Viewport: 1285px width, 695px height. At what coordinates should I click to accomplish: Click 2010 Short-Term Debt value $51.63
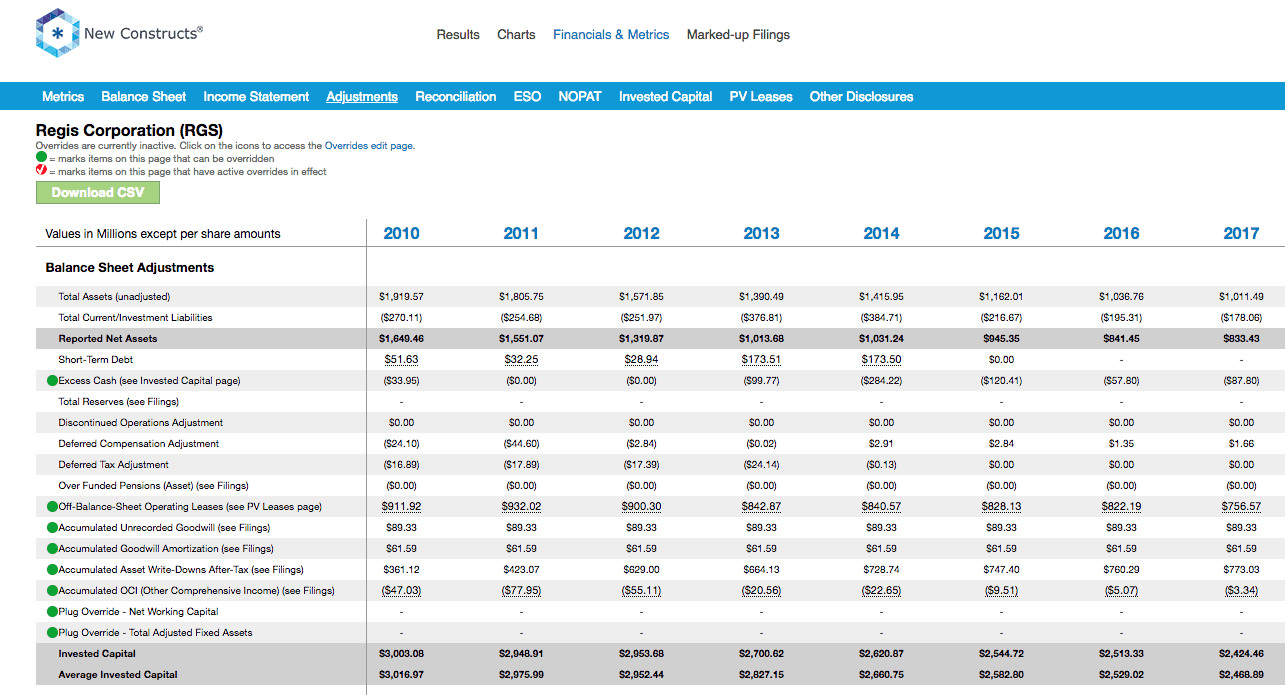(x=402, y=360)
